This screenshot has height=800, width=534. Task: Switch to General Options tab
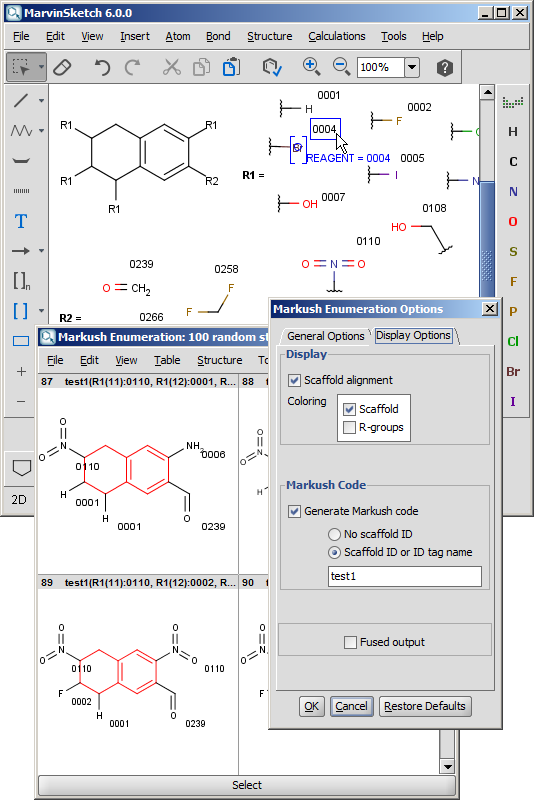pyautogui.click(x=325, y=336)
